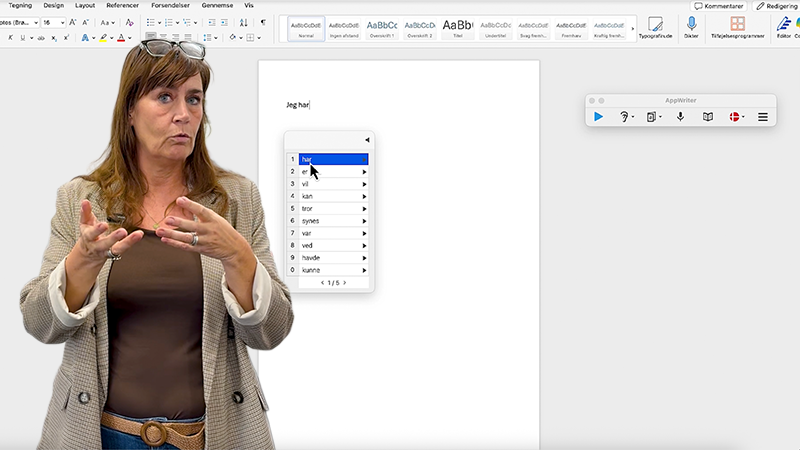Click the AppWriter microphone icon

pos(680,117)
